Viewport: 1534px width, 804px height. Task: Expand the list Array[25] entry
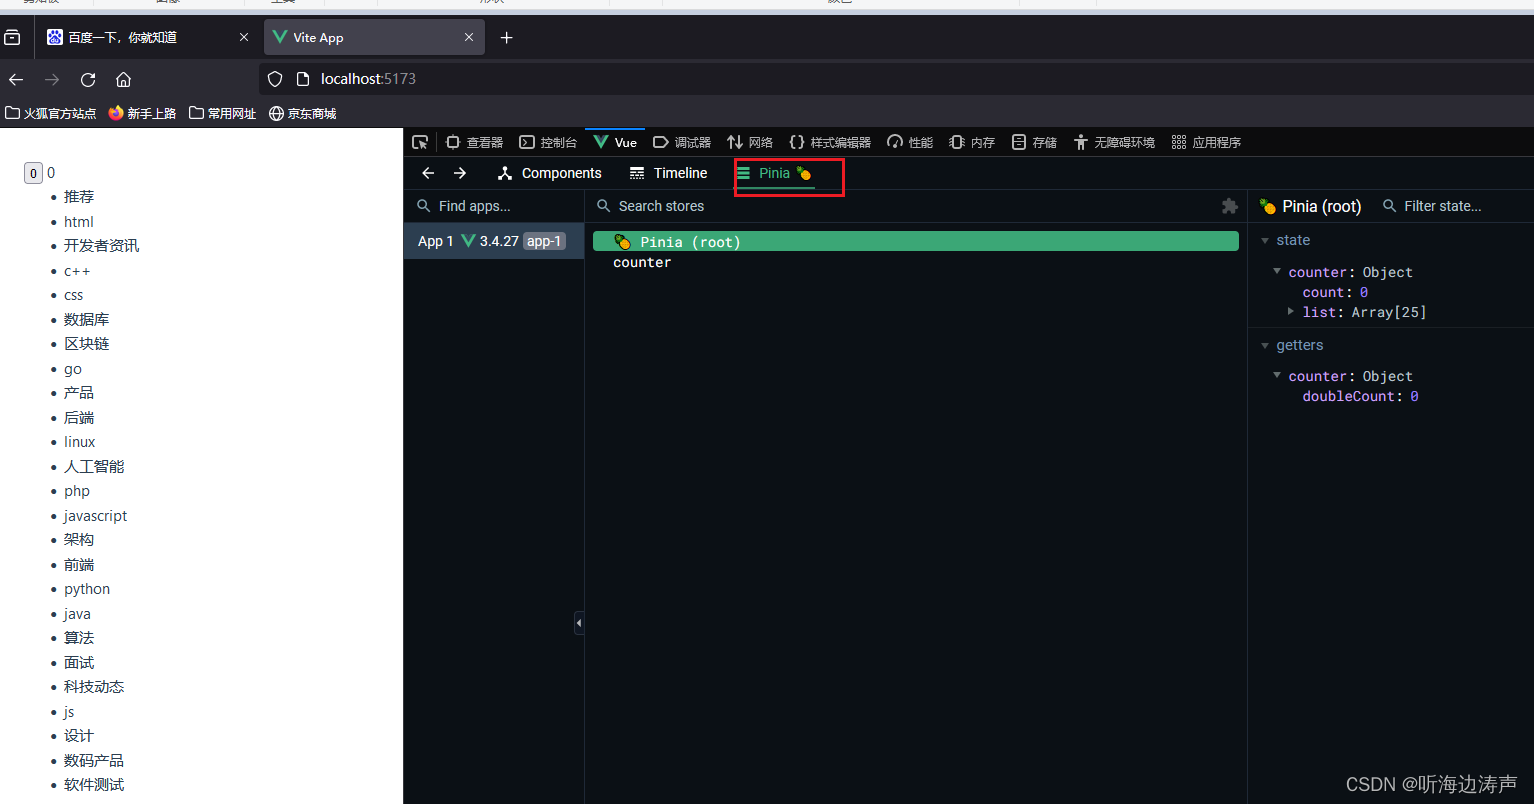[x=1291, y=312]
